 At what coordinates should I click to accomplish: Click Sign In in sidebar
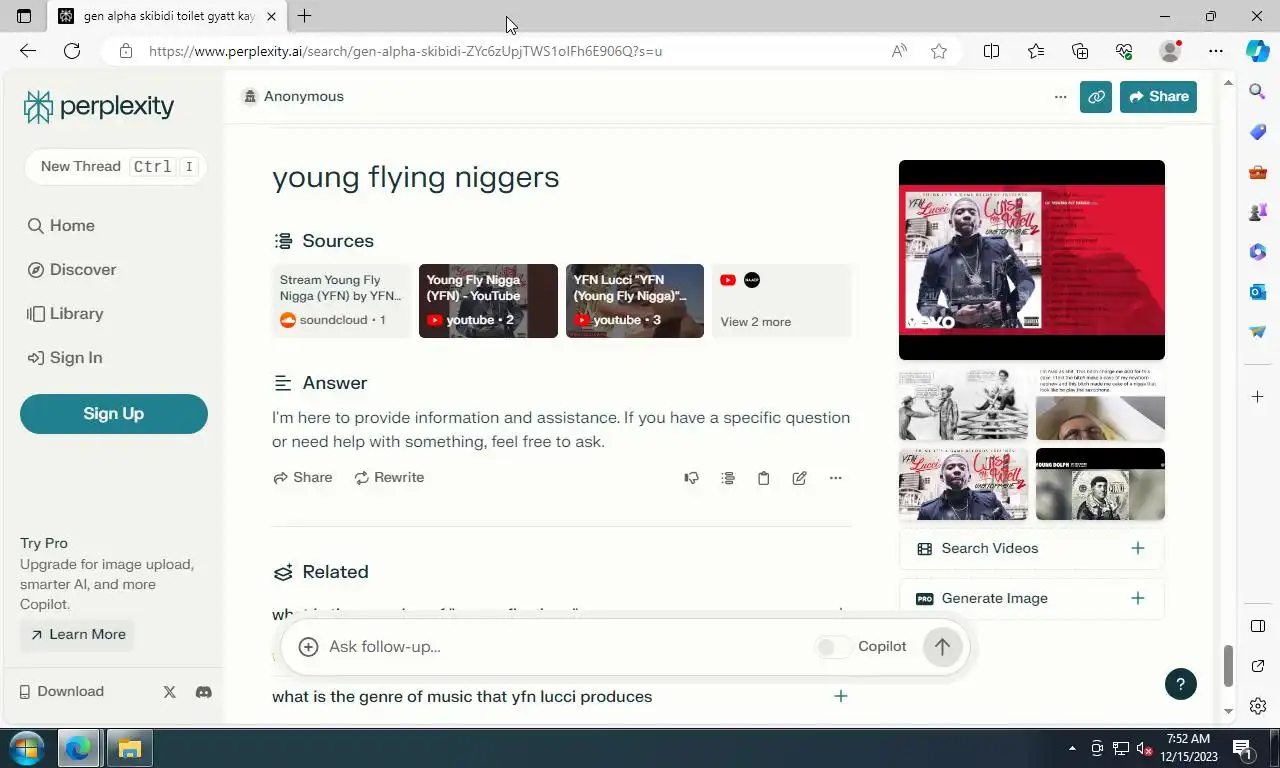tap(65, 358)
